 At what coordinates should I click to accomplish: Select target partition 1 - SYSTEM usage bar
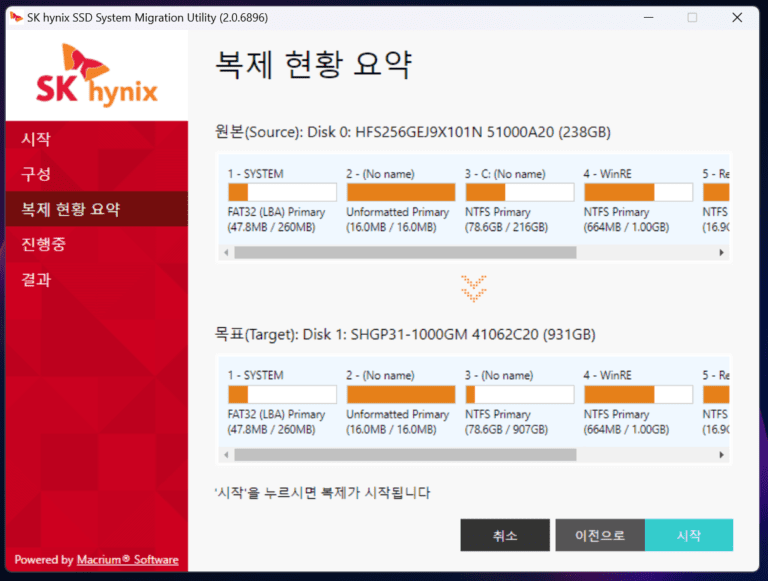pyautogui.click(x=282, y=394)
